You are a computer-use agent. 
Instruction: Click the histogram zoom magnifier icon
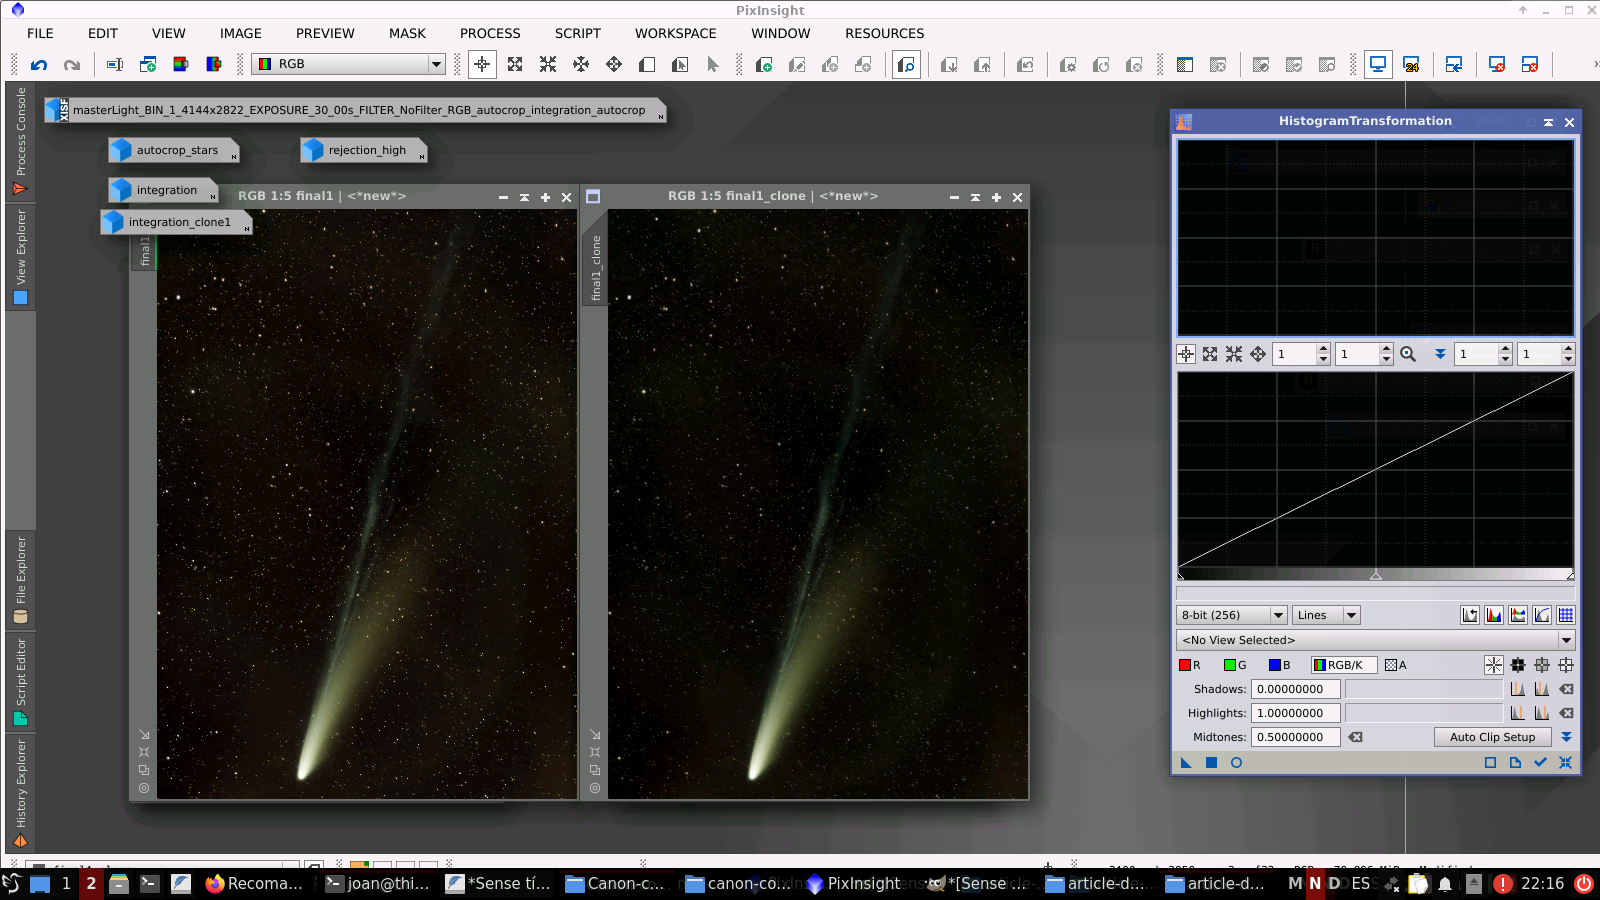(1408, 354)
